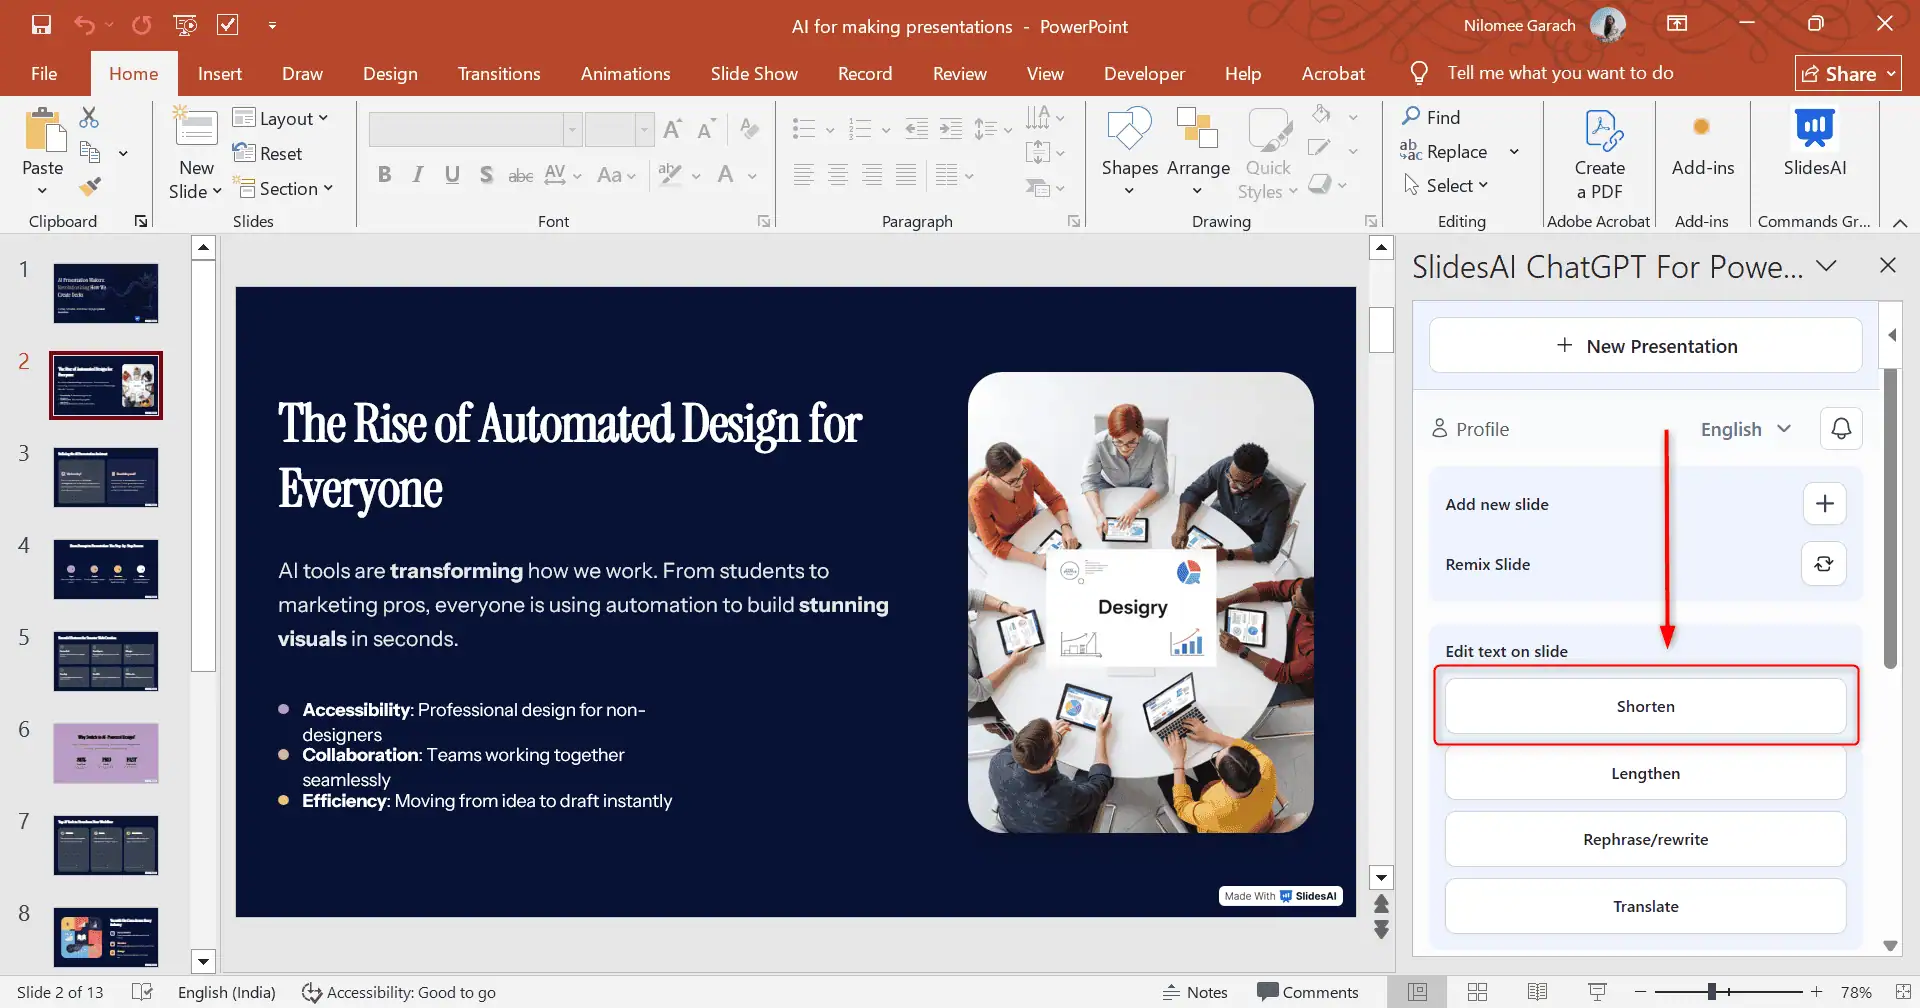Click New Presentation in SlidesAI pane
The height and width of the screenshot is (1008, 1920).
pyautogui.click(x=1646, y=346)
